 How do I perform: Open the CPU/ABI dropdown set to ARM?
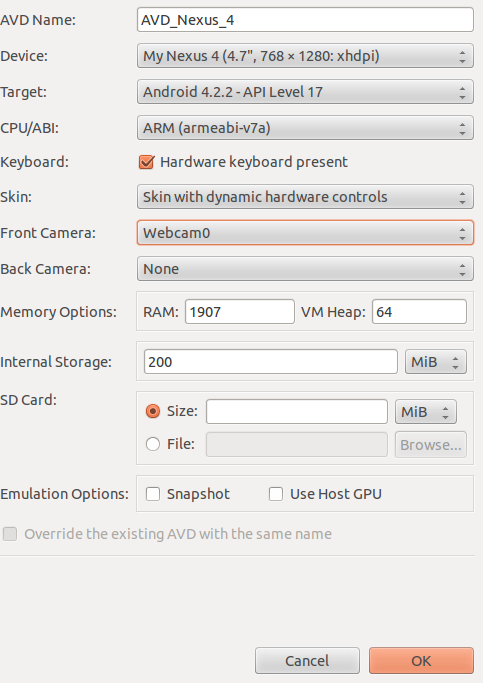305,128
